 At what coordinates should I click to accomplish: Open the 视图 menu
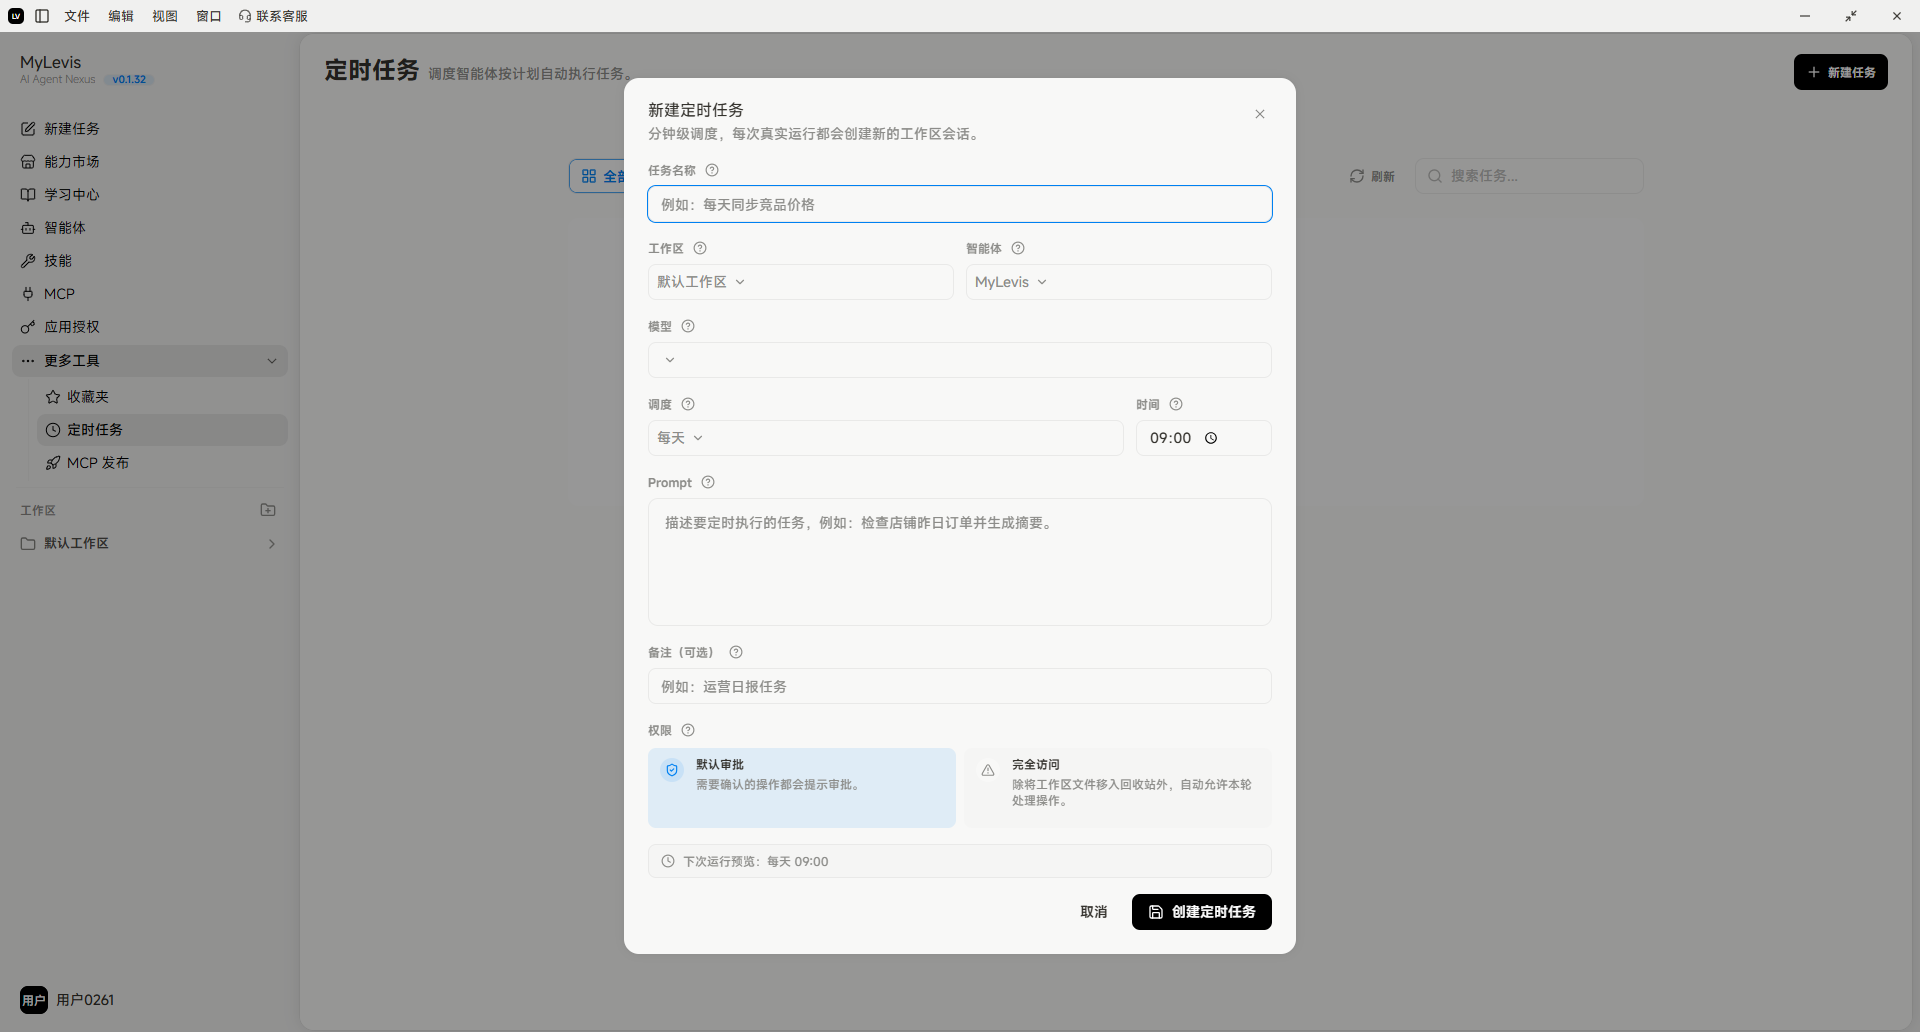tap(165, 16)
